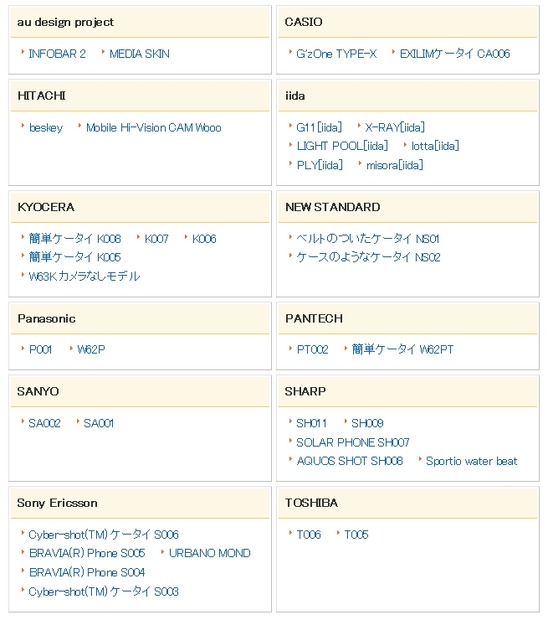548x620 pixels.
Task: Open Mobile Hi-Vision CAM Wooo link
Action: (154, 128)
